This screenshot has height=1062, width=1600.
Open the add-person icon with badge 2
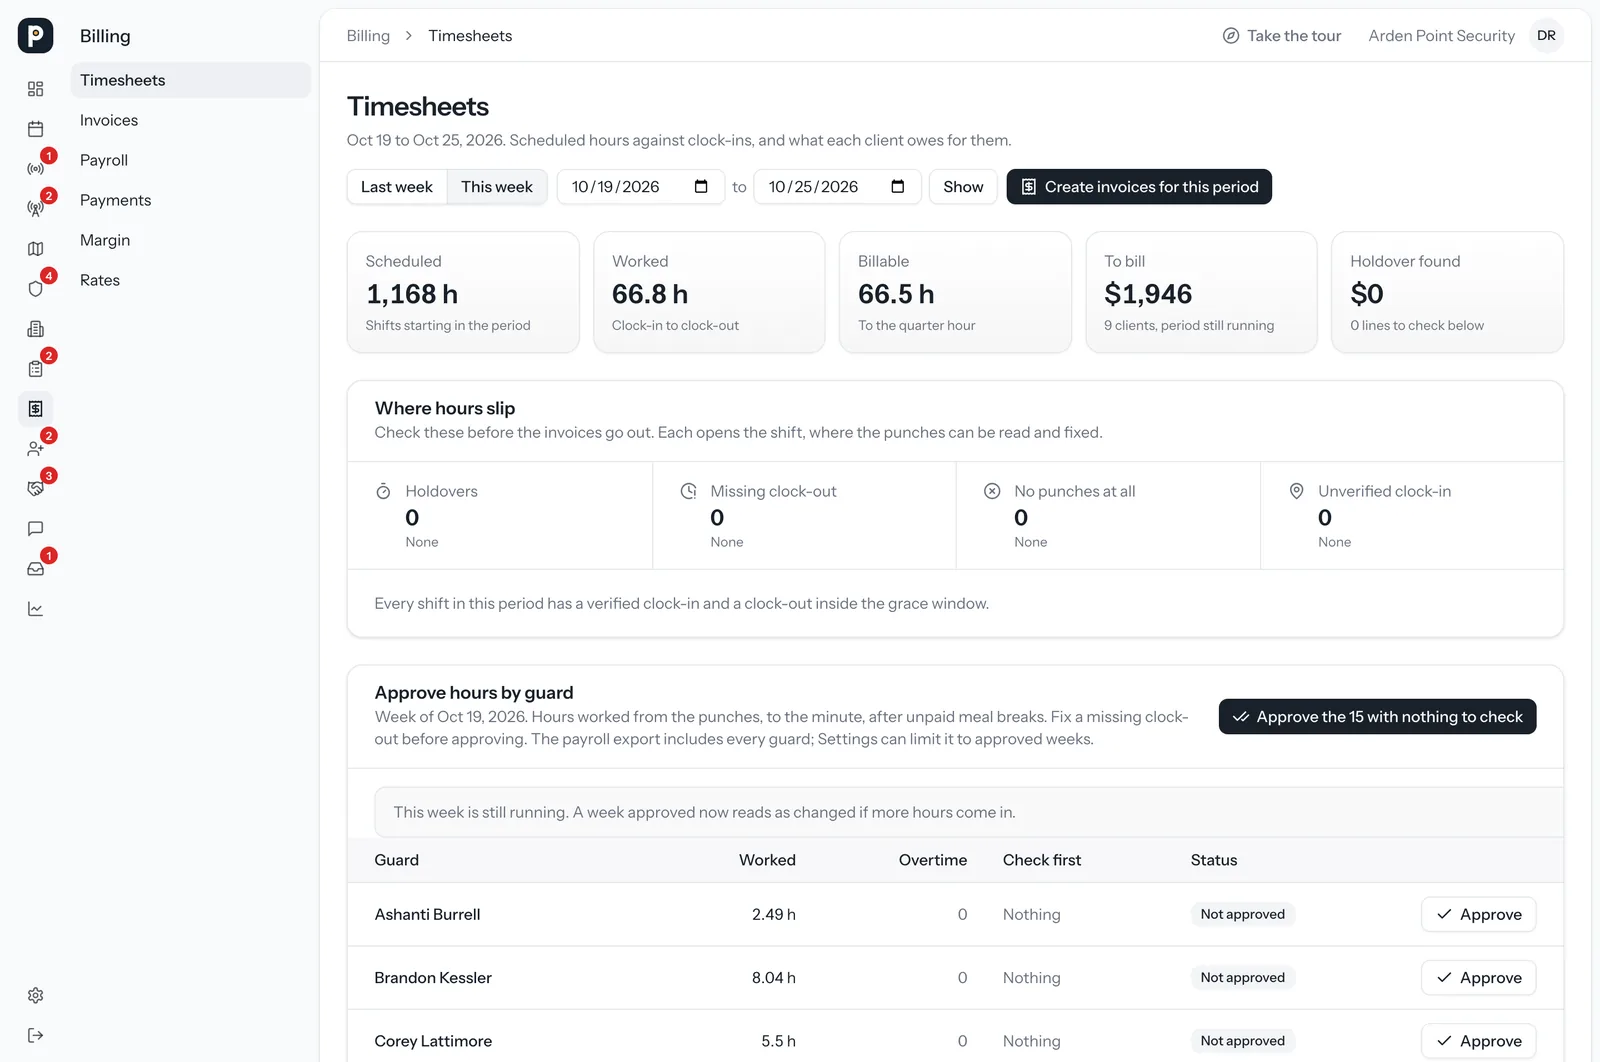[36, 449]
